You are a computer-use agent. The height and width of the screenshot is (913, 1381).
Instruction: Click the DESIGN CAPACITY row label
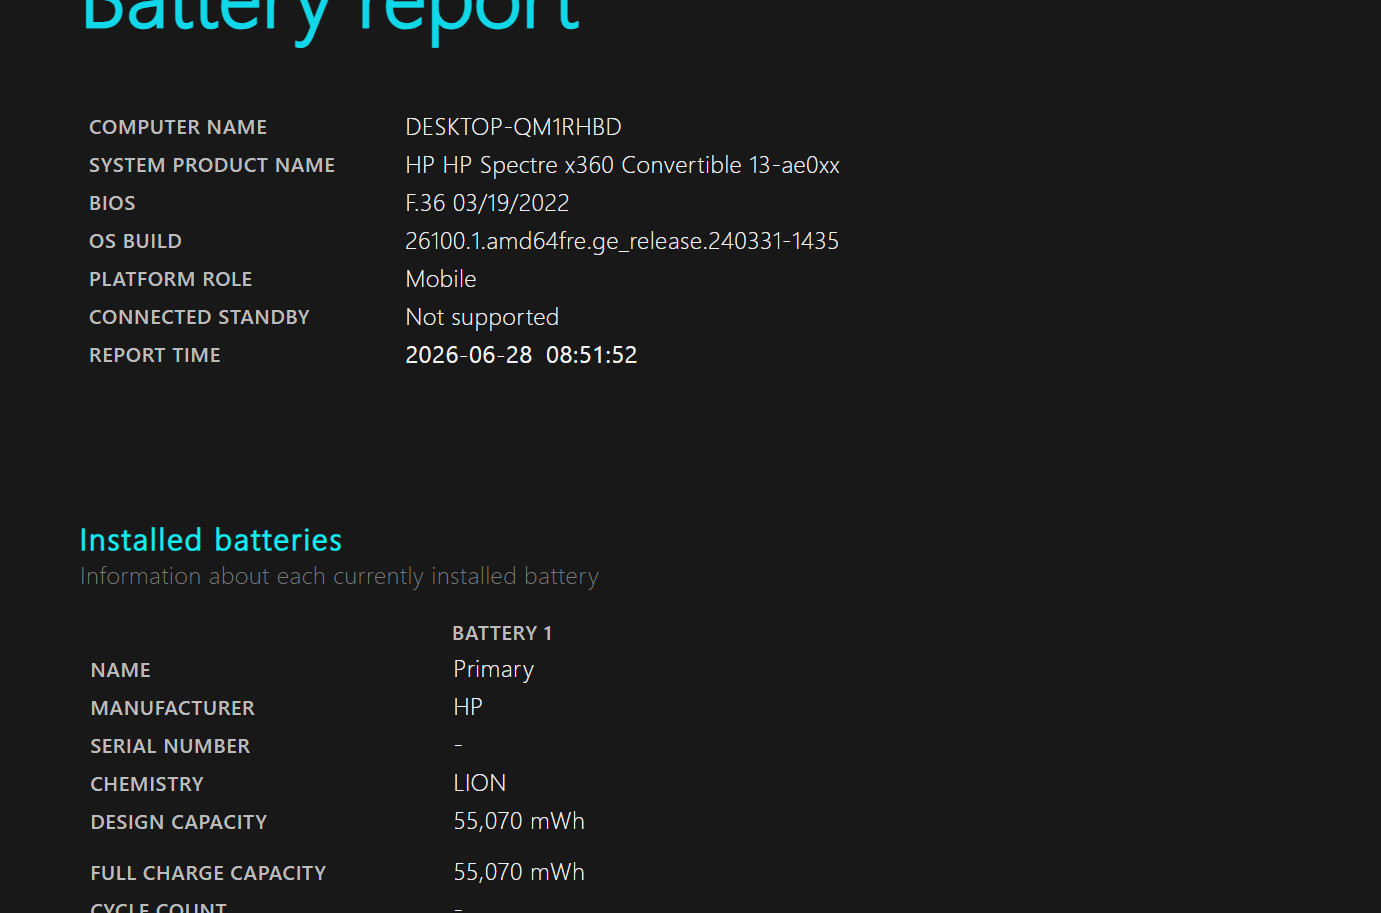tap(178, 822)
